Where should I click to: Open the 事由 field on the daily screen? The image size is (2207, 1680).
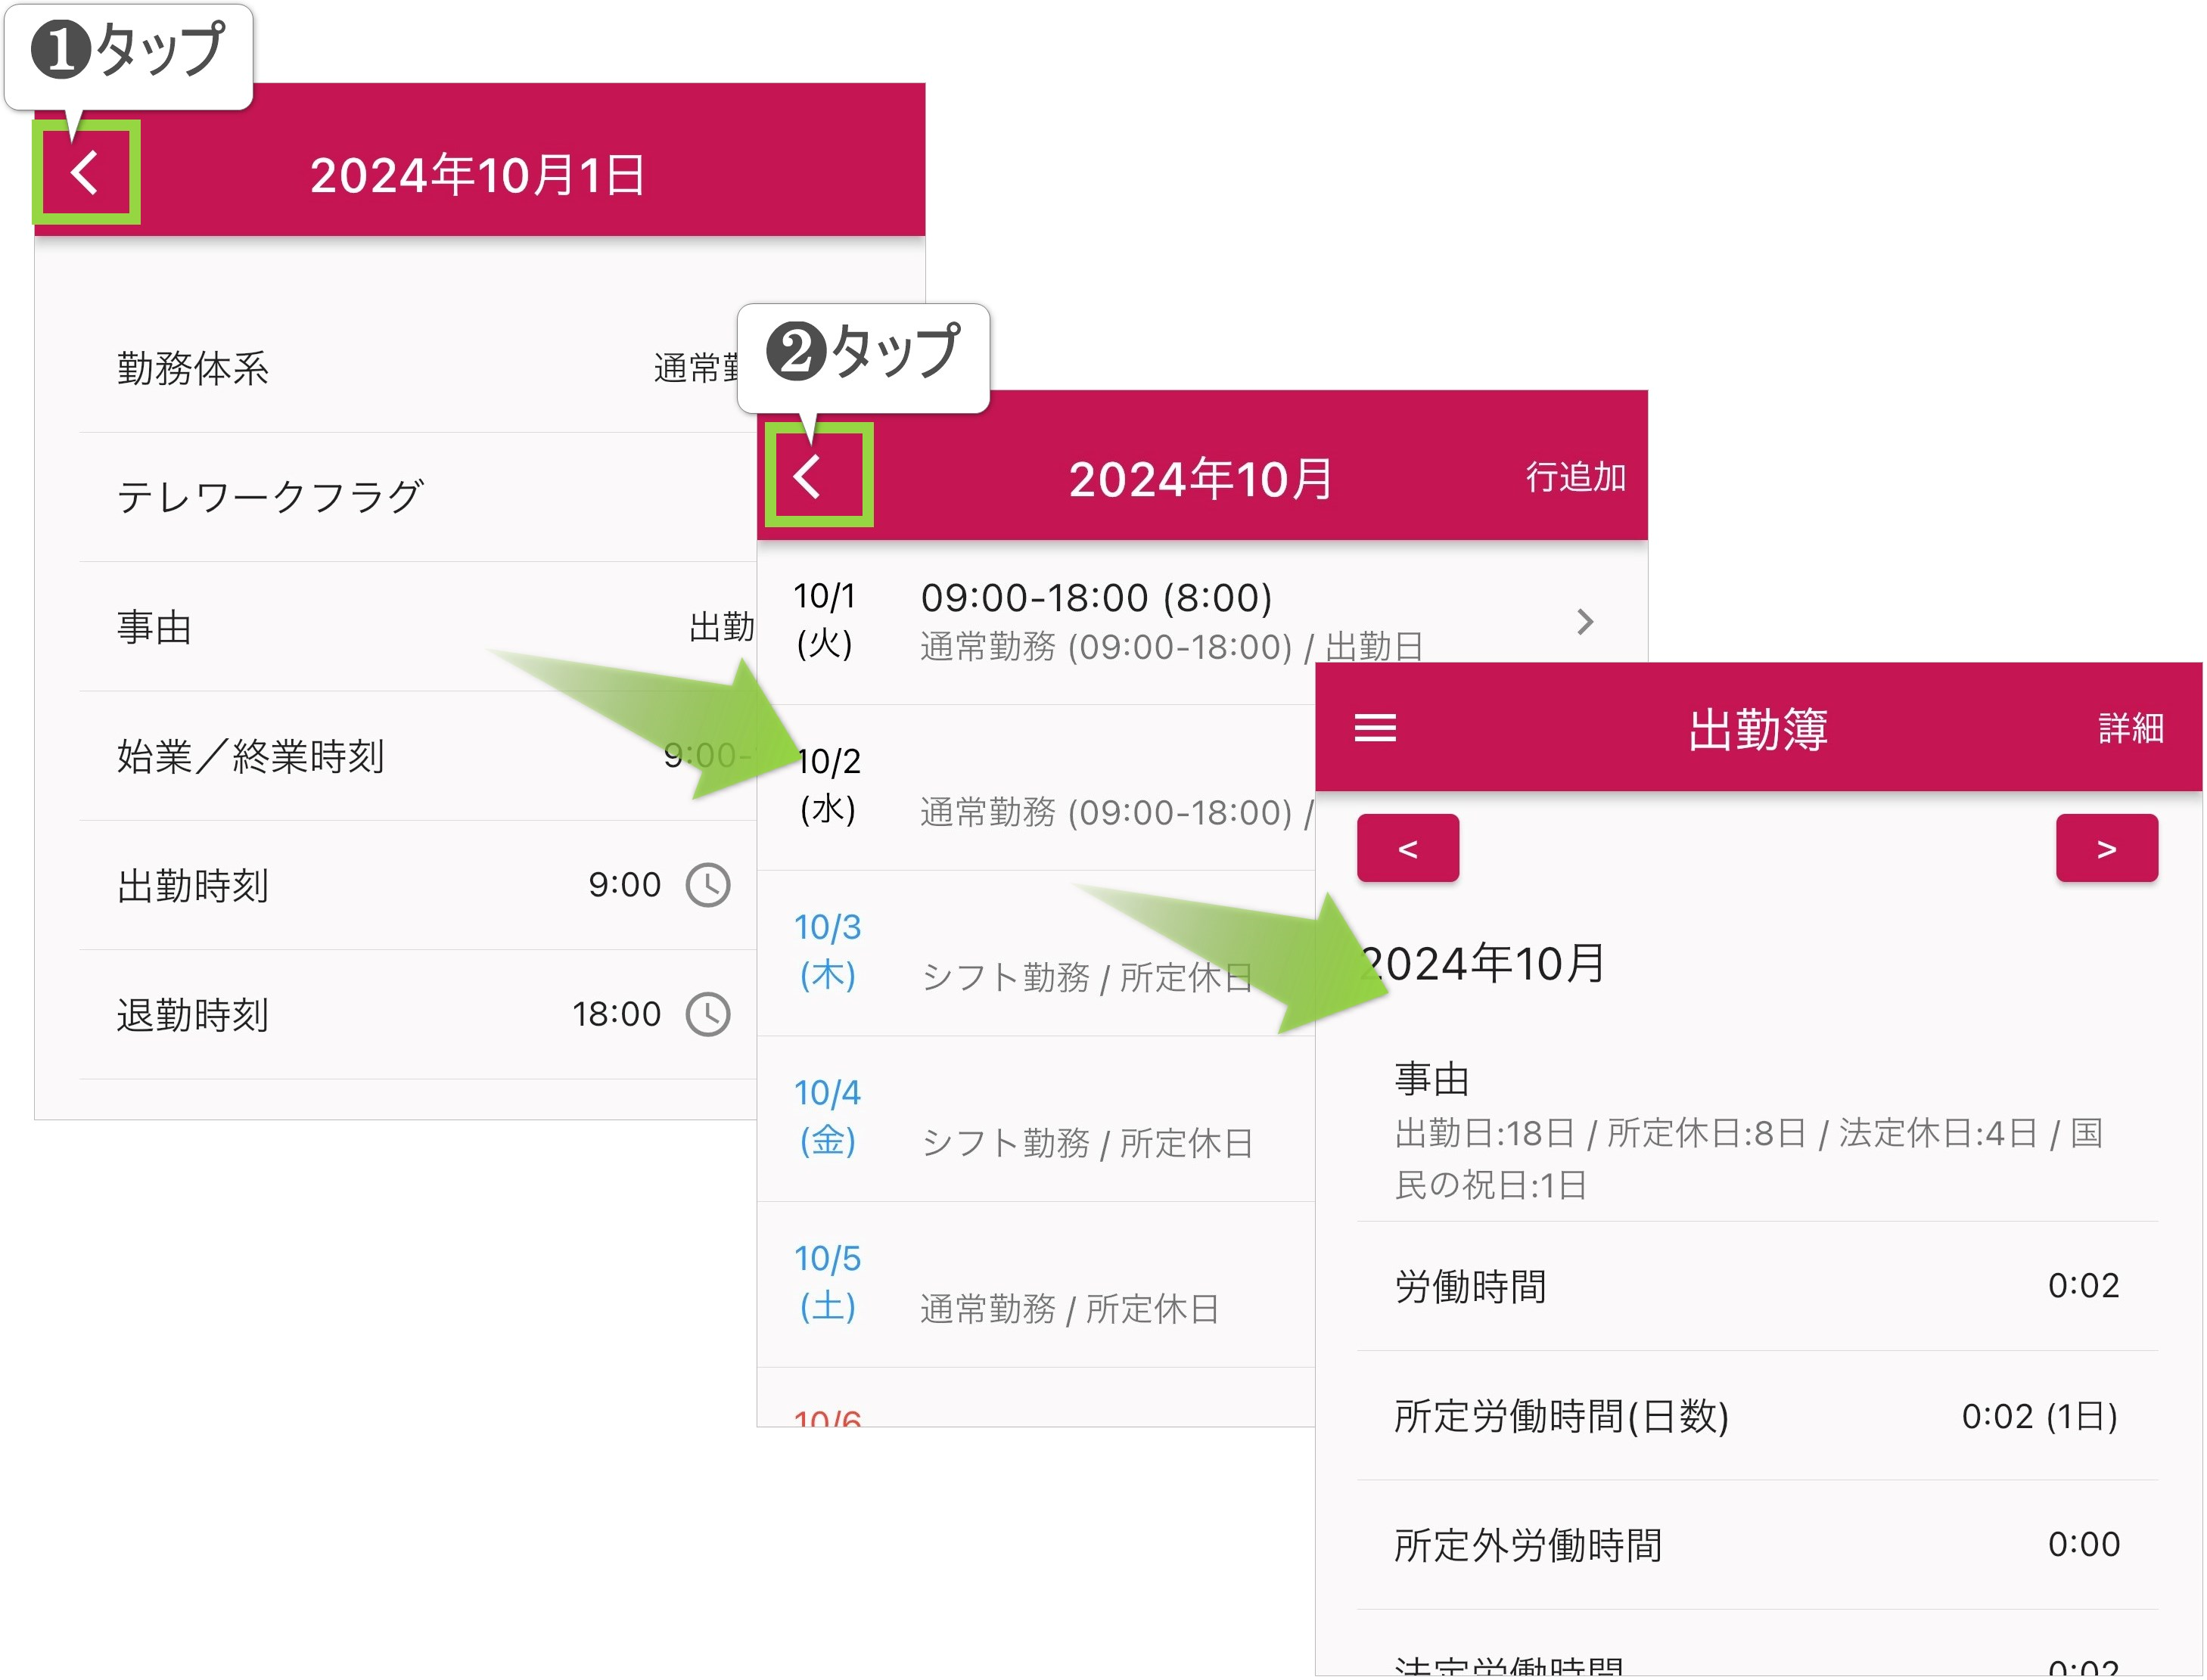(400, 627)
